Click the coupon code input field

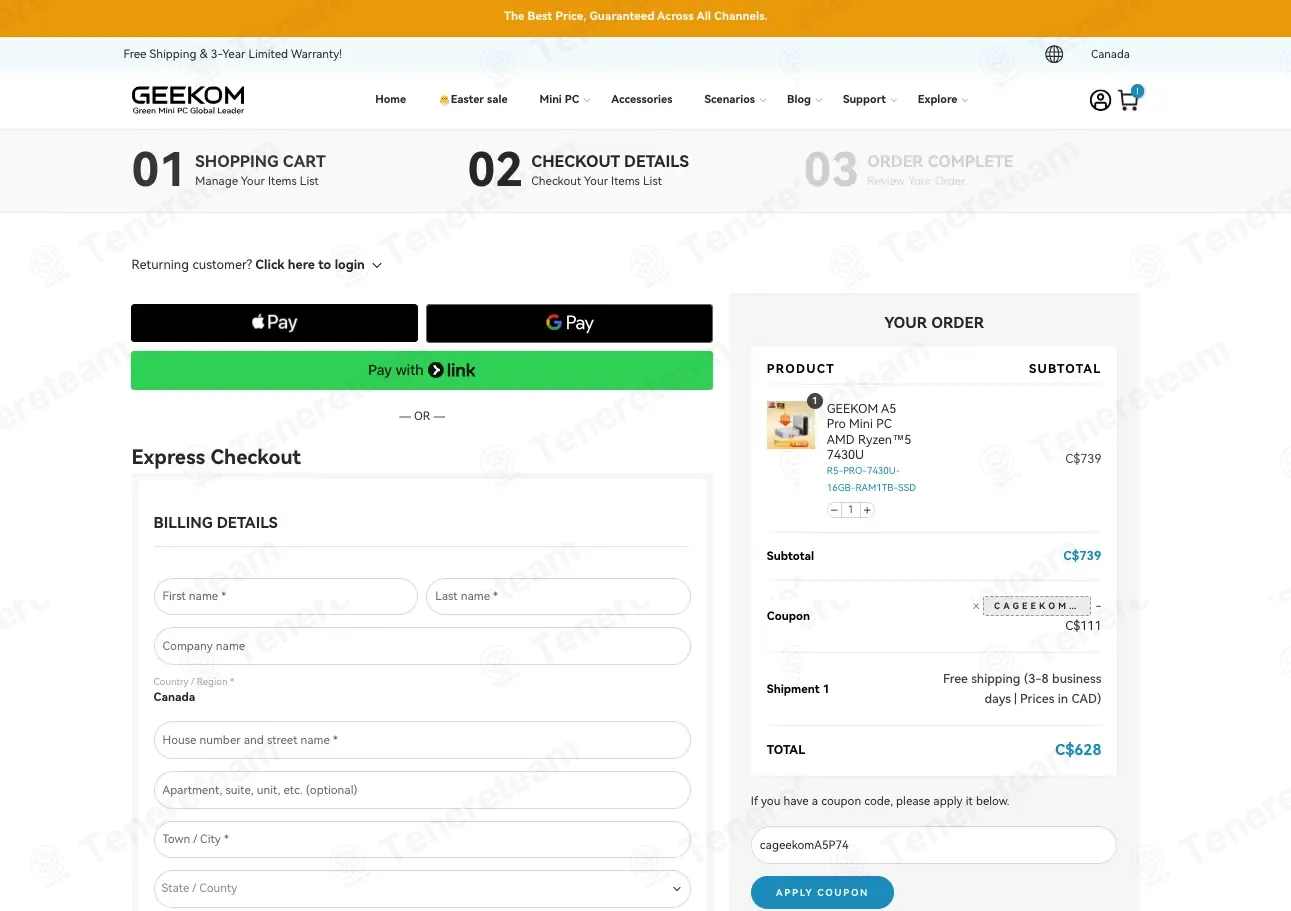933,845
